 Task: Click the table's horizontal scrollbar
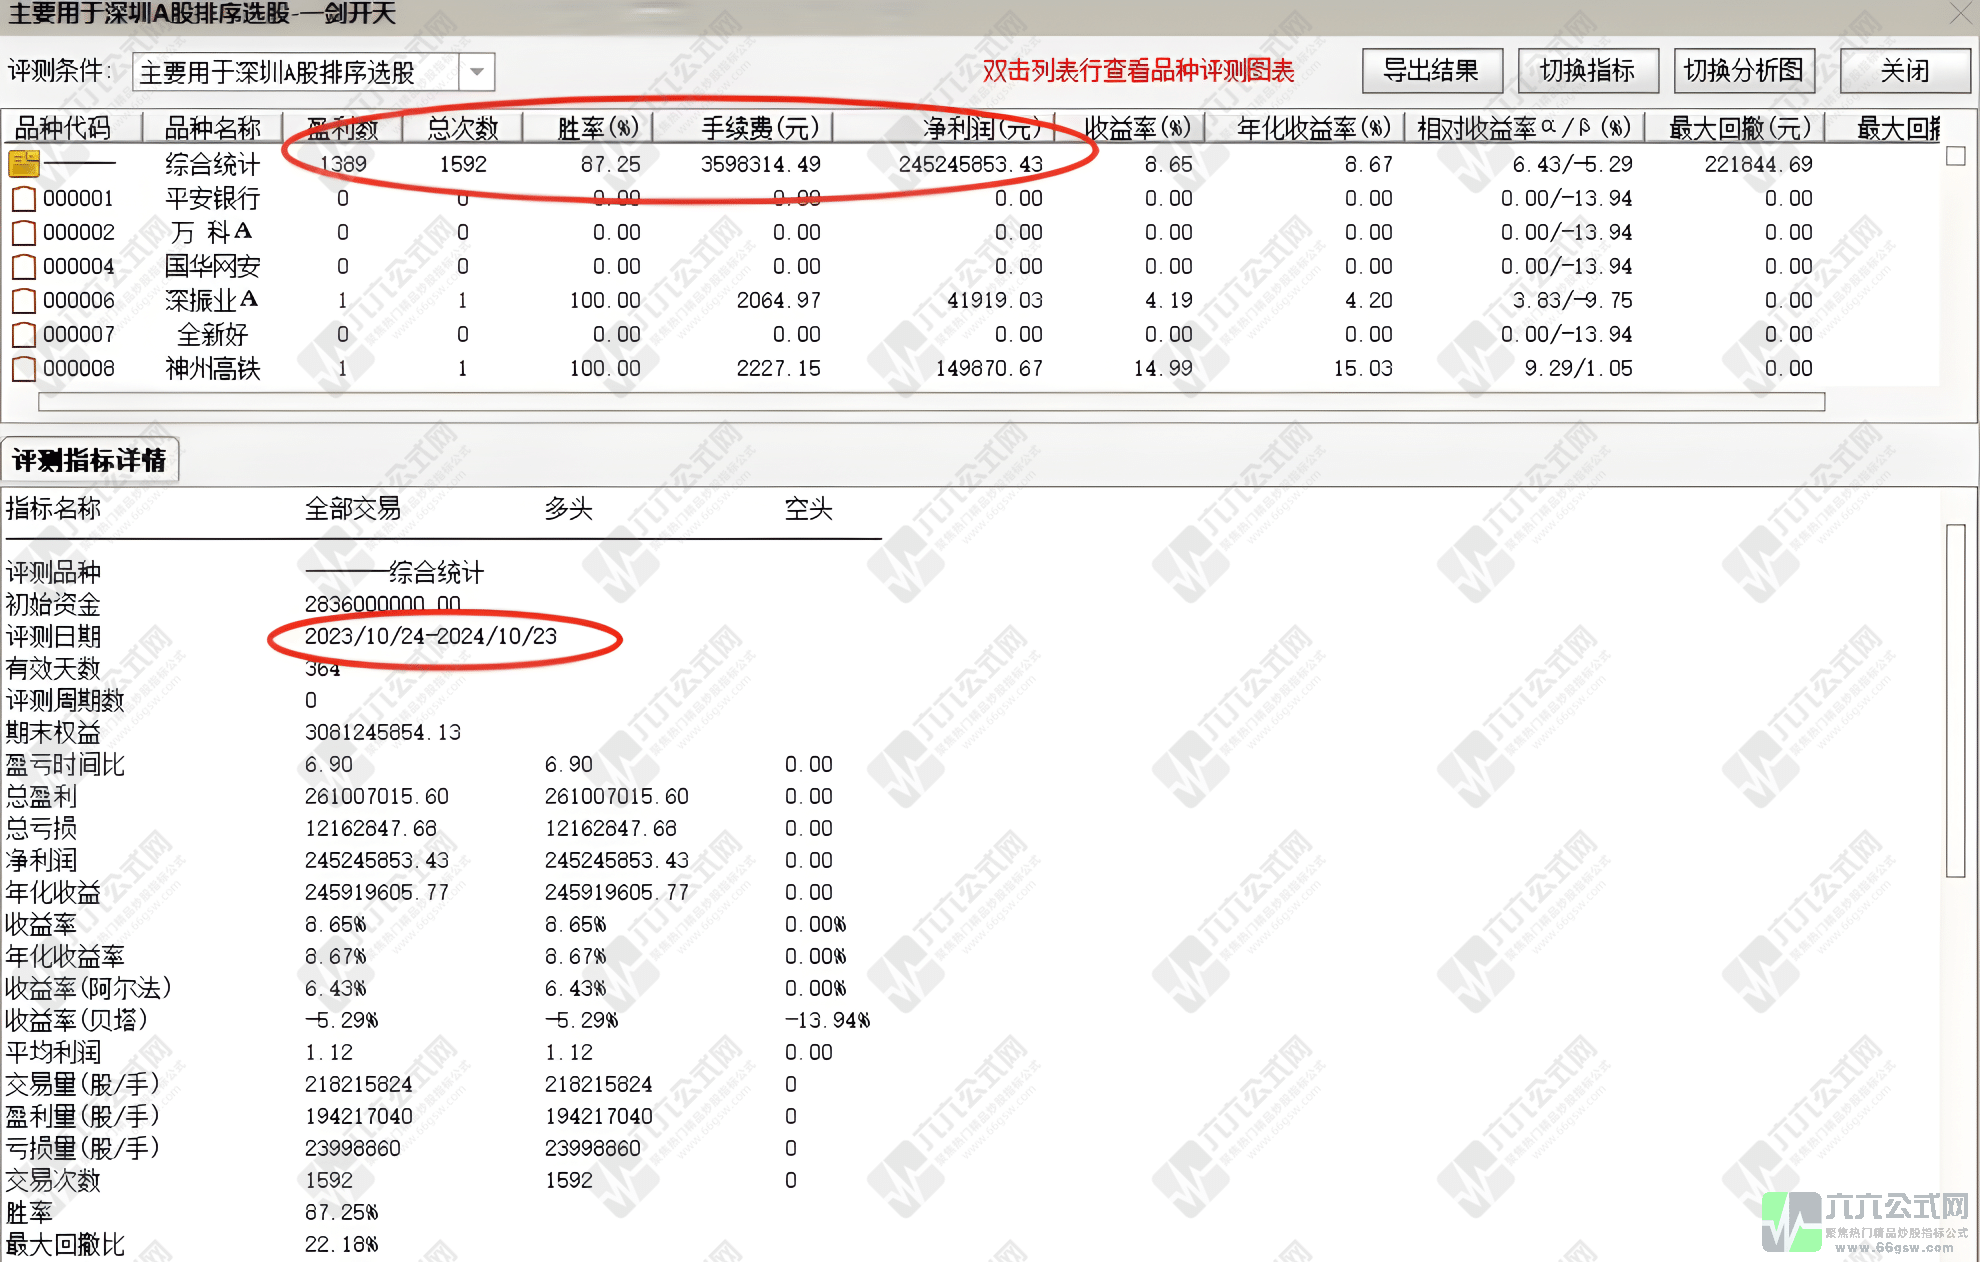(x=930, y=402)
